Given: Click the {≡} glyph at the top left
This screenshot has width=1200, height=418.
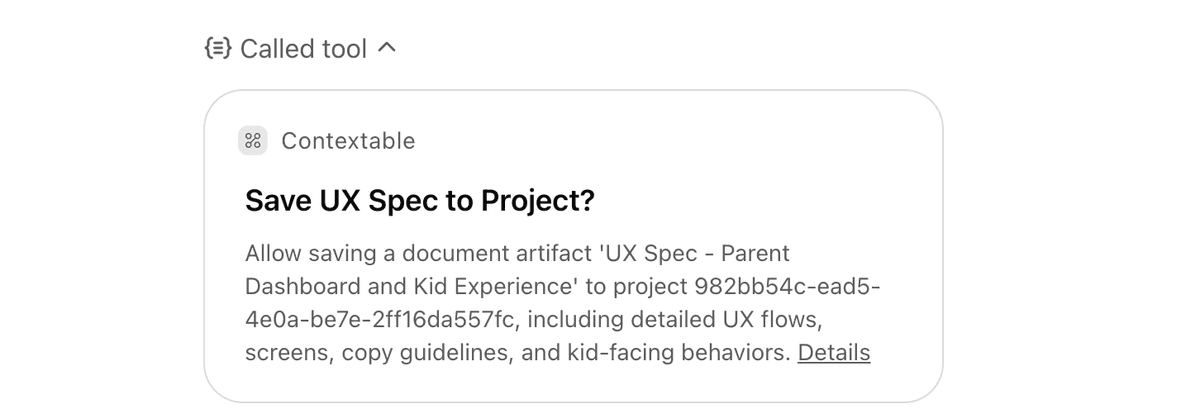Looking at the screenshot, I should pos(218,48).
